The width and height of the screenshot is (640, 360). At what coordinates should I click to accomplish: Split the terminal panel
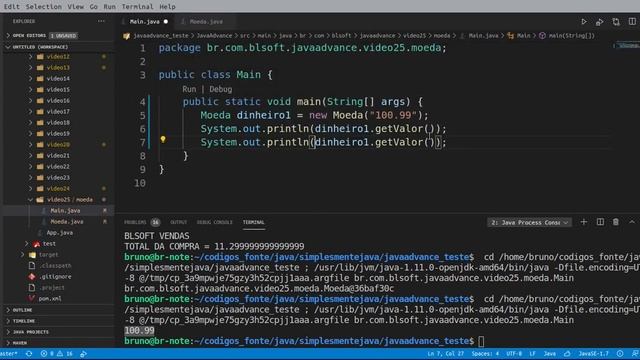click(600, 222)
